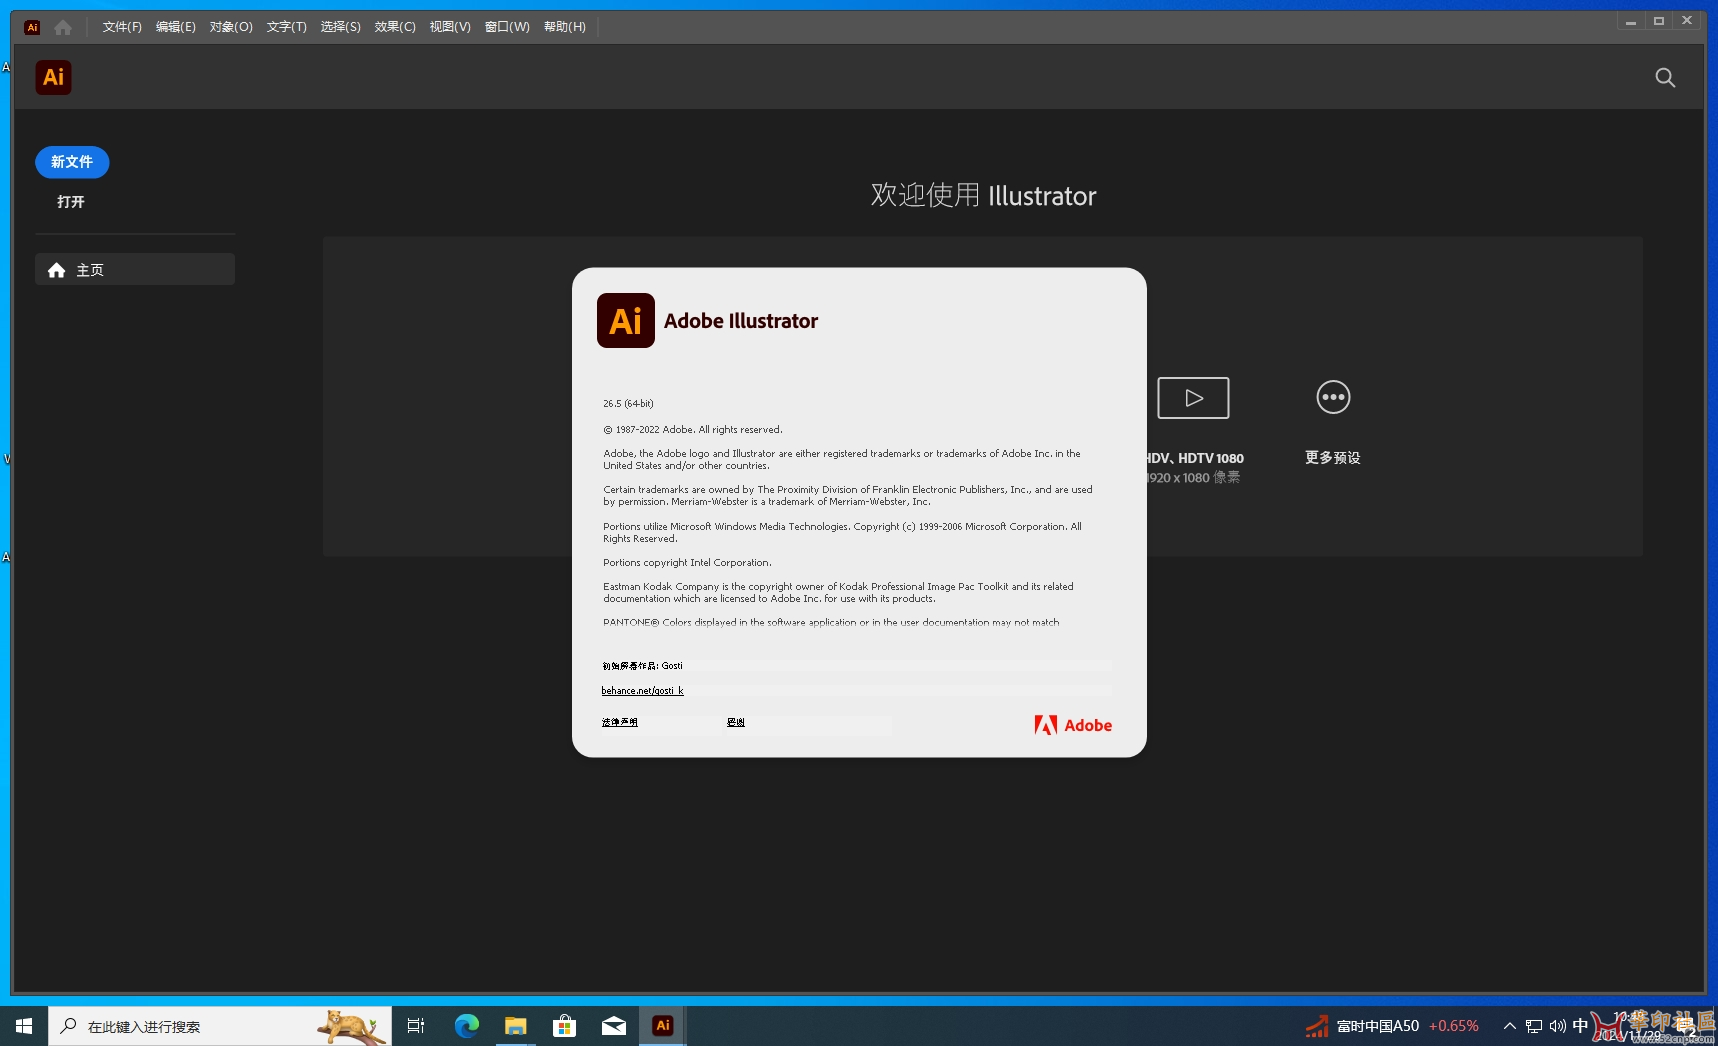Open the 文字(T) menu
Image resolution: width=1718 pixels, height=1046 pixels.
[286, 27]
